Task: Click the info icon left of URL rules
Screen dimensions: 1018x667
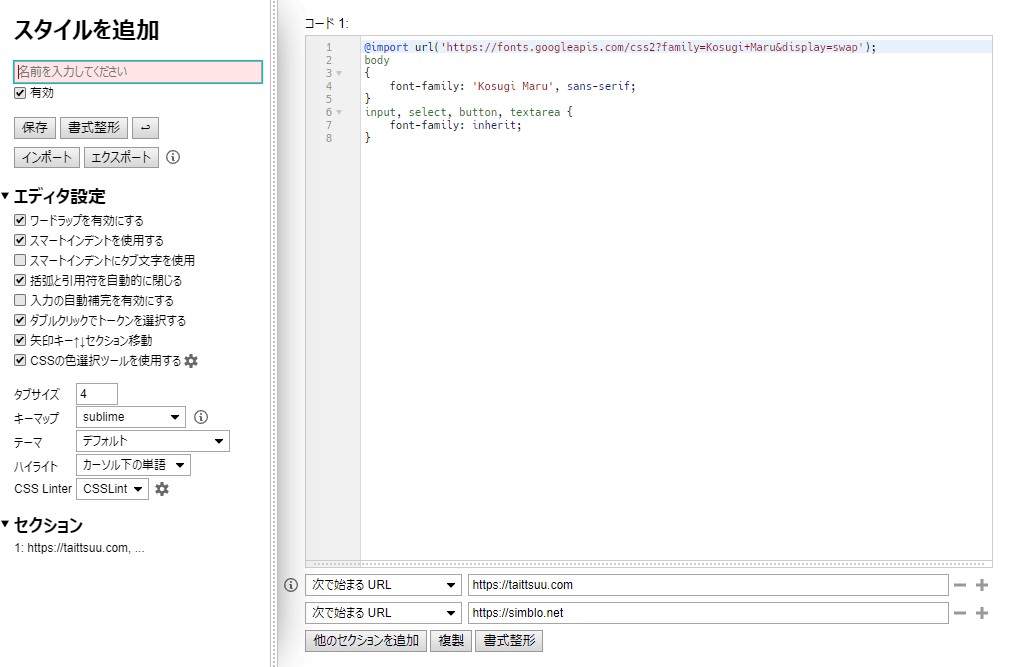Action: click(x=291, y=585)
